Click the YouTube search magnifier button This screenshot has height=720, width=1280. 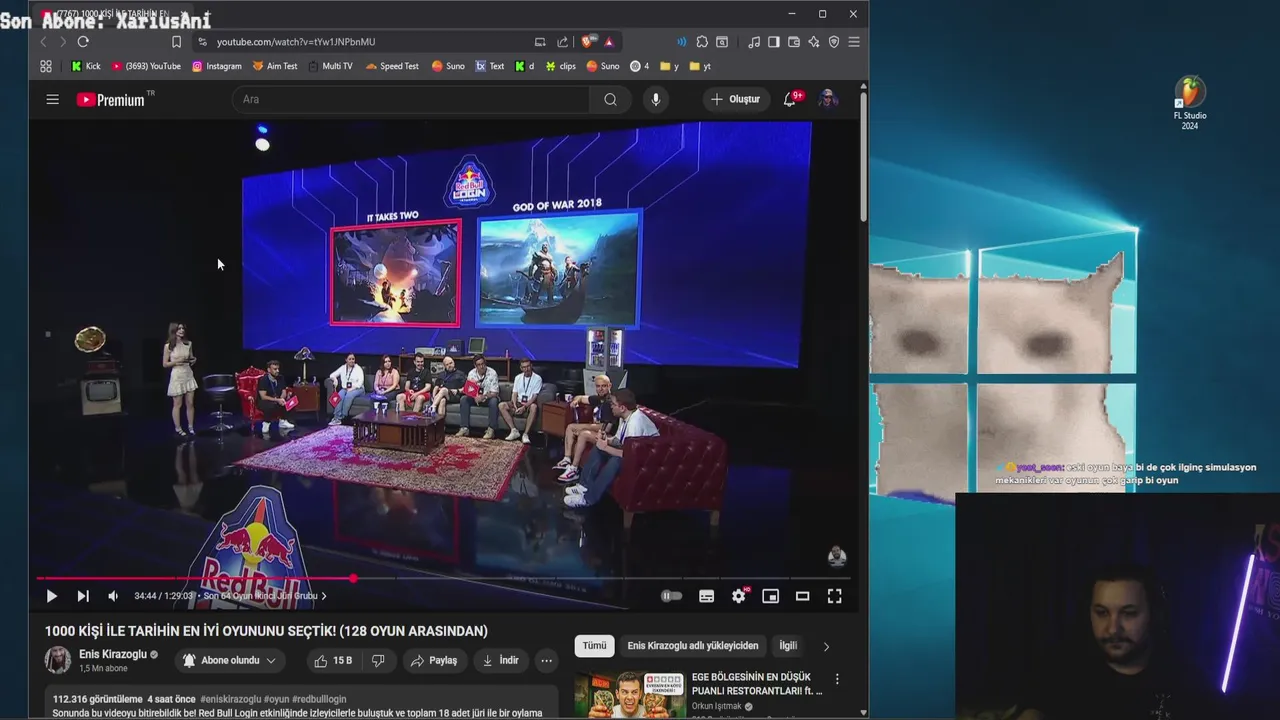(610, 99)
